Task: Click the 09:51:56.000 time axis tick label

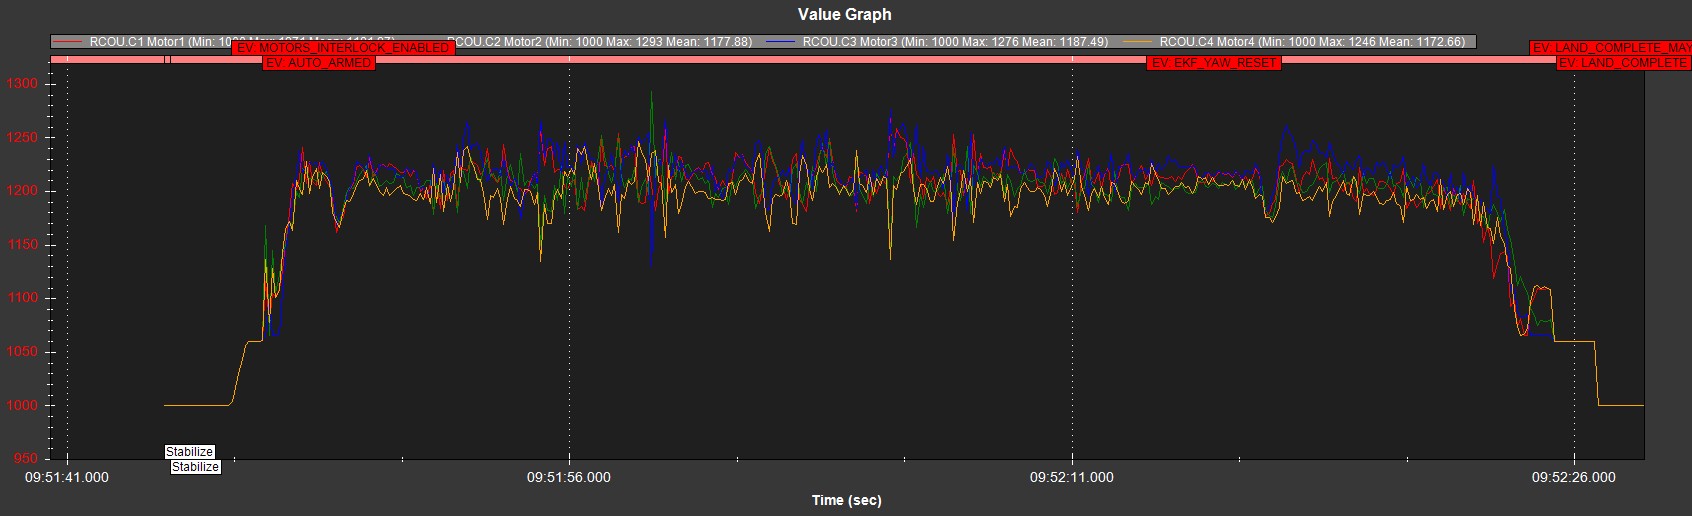Action: [568, 478]
